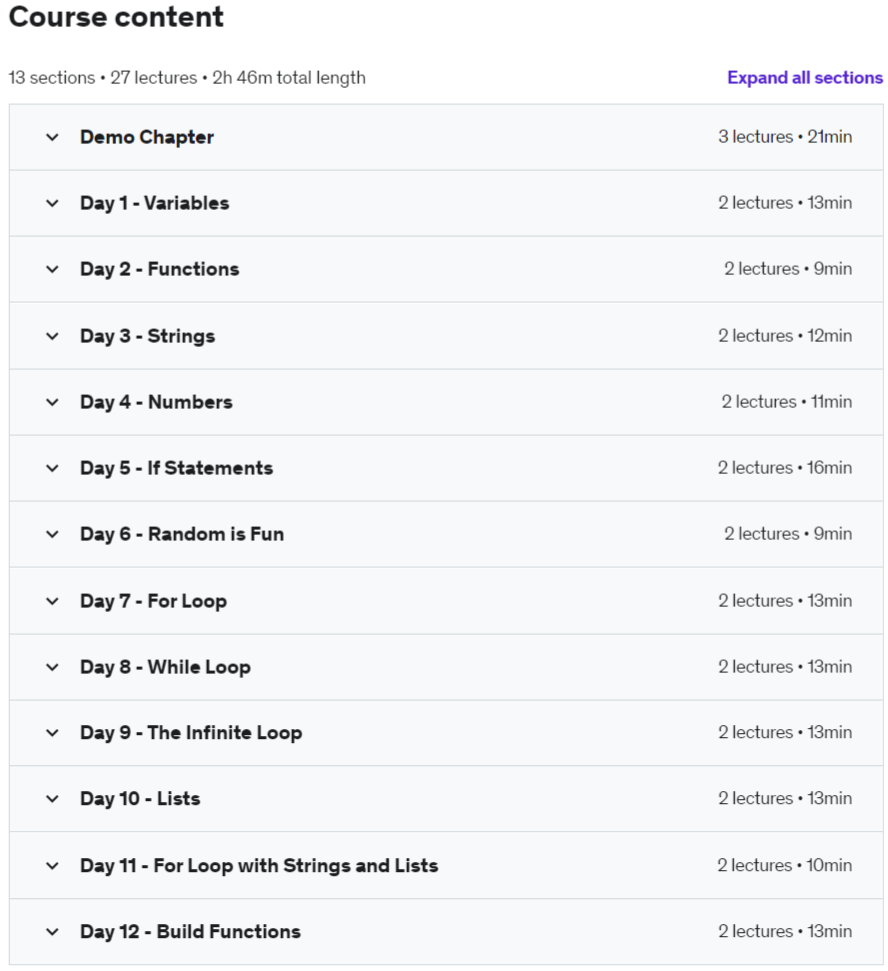Click the chevron icon beside Demo Chapter
The height and width of the screenshot is (971, 888).
(53, 137)
